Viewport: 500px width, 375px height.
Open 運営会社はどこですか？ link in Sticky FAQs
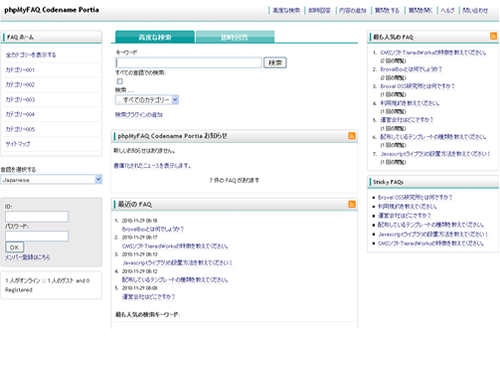404,216
